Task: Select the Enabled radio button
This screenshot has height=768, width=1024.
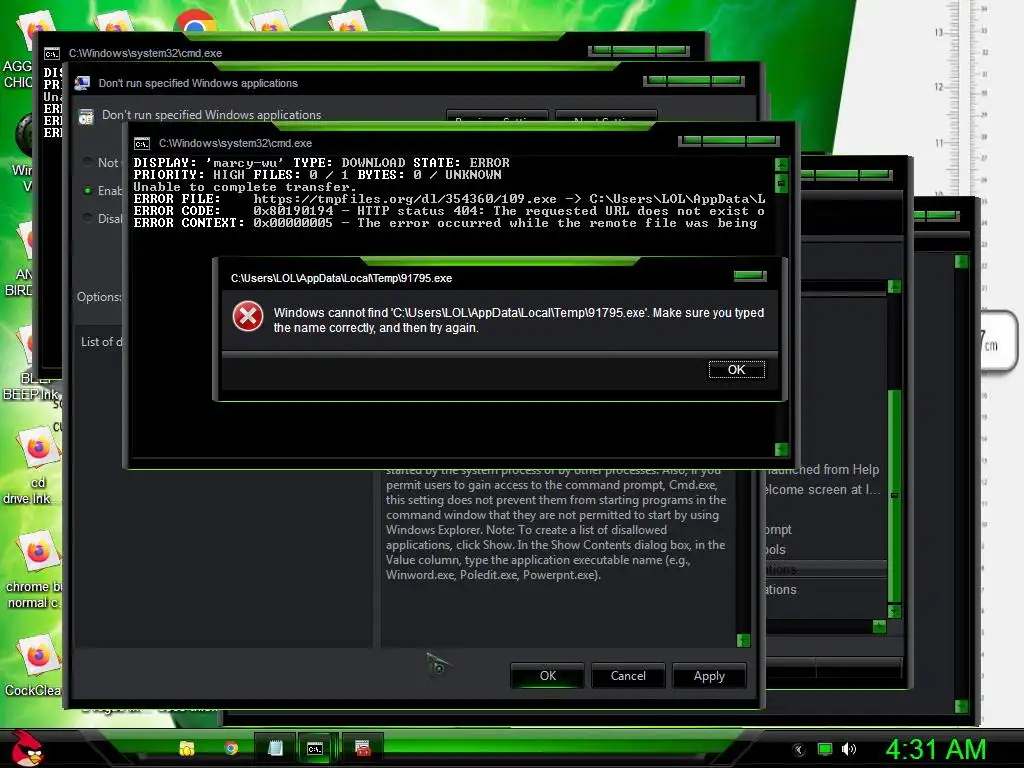Action: [x=87, y=190]
